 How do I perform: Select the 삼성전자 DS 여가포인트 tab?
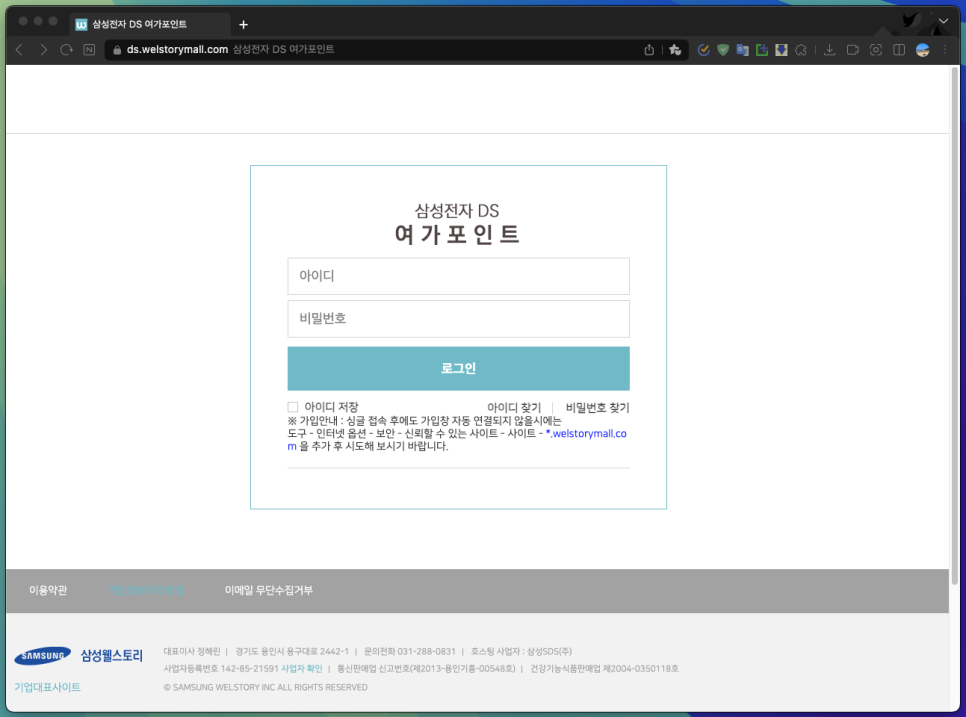tap(150, 24)
